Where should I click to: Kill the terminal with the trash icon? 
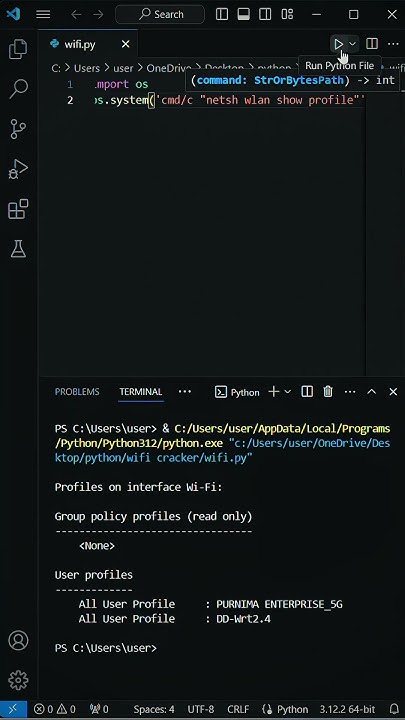[x=328, y=392]
